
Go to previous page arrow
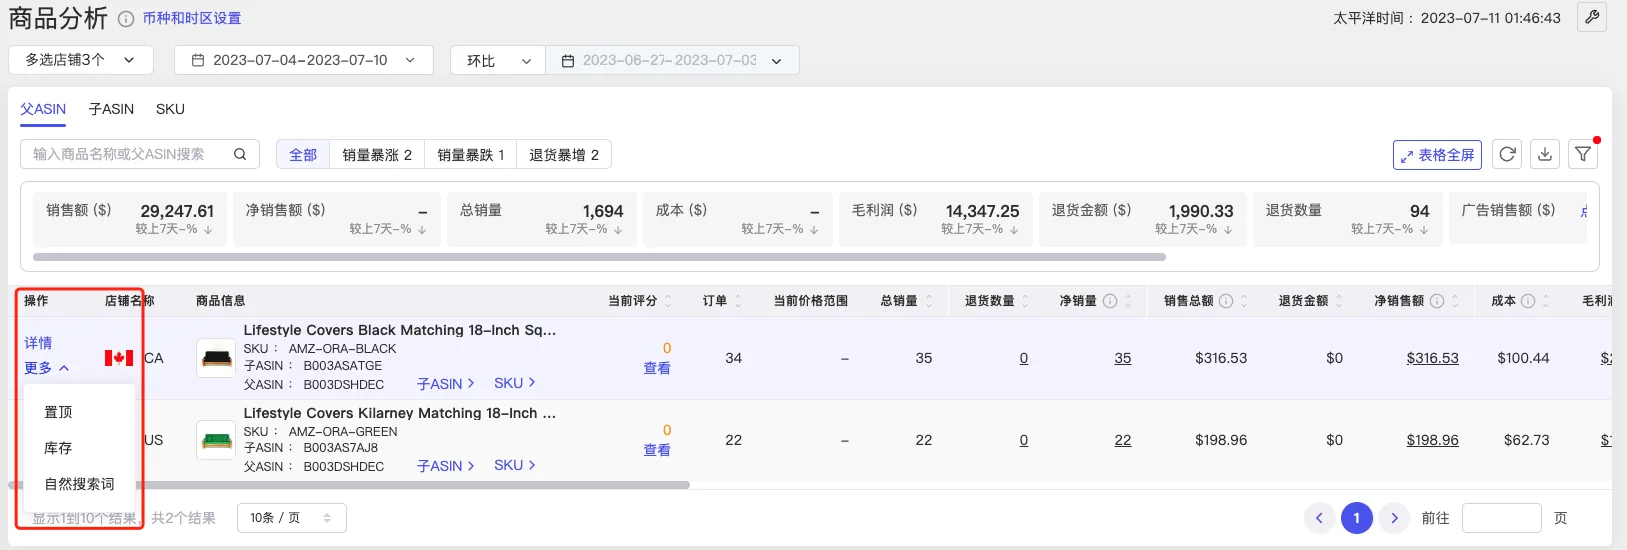click(x=1319, y=518)
